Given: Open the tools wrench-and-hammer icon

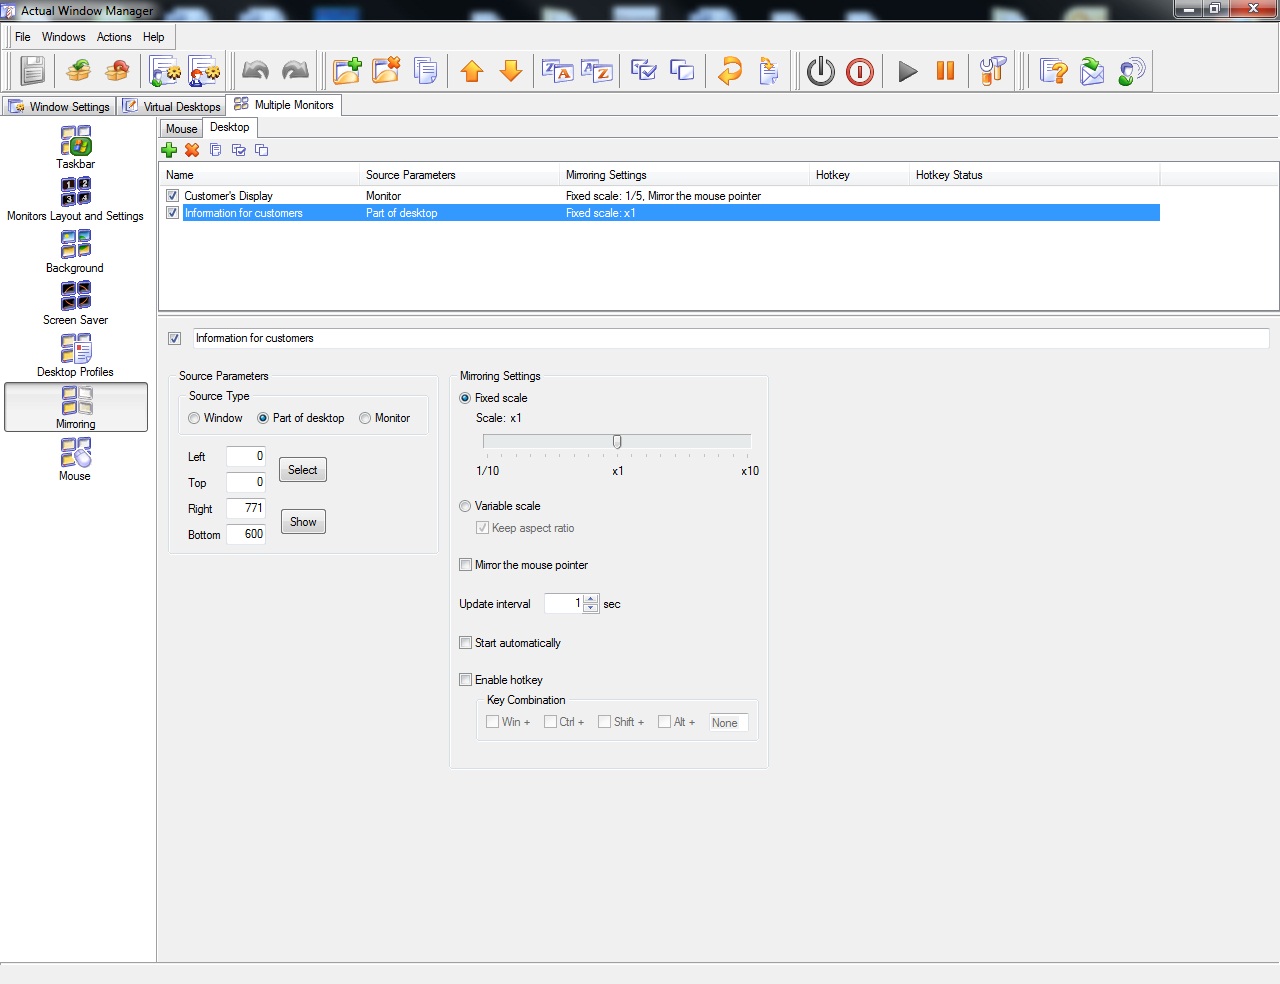Looking at the screenshot, I should click(993, 71).
